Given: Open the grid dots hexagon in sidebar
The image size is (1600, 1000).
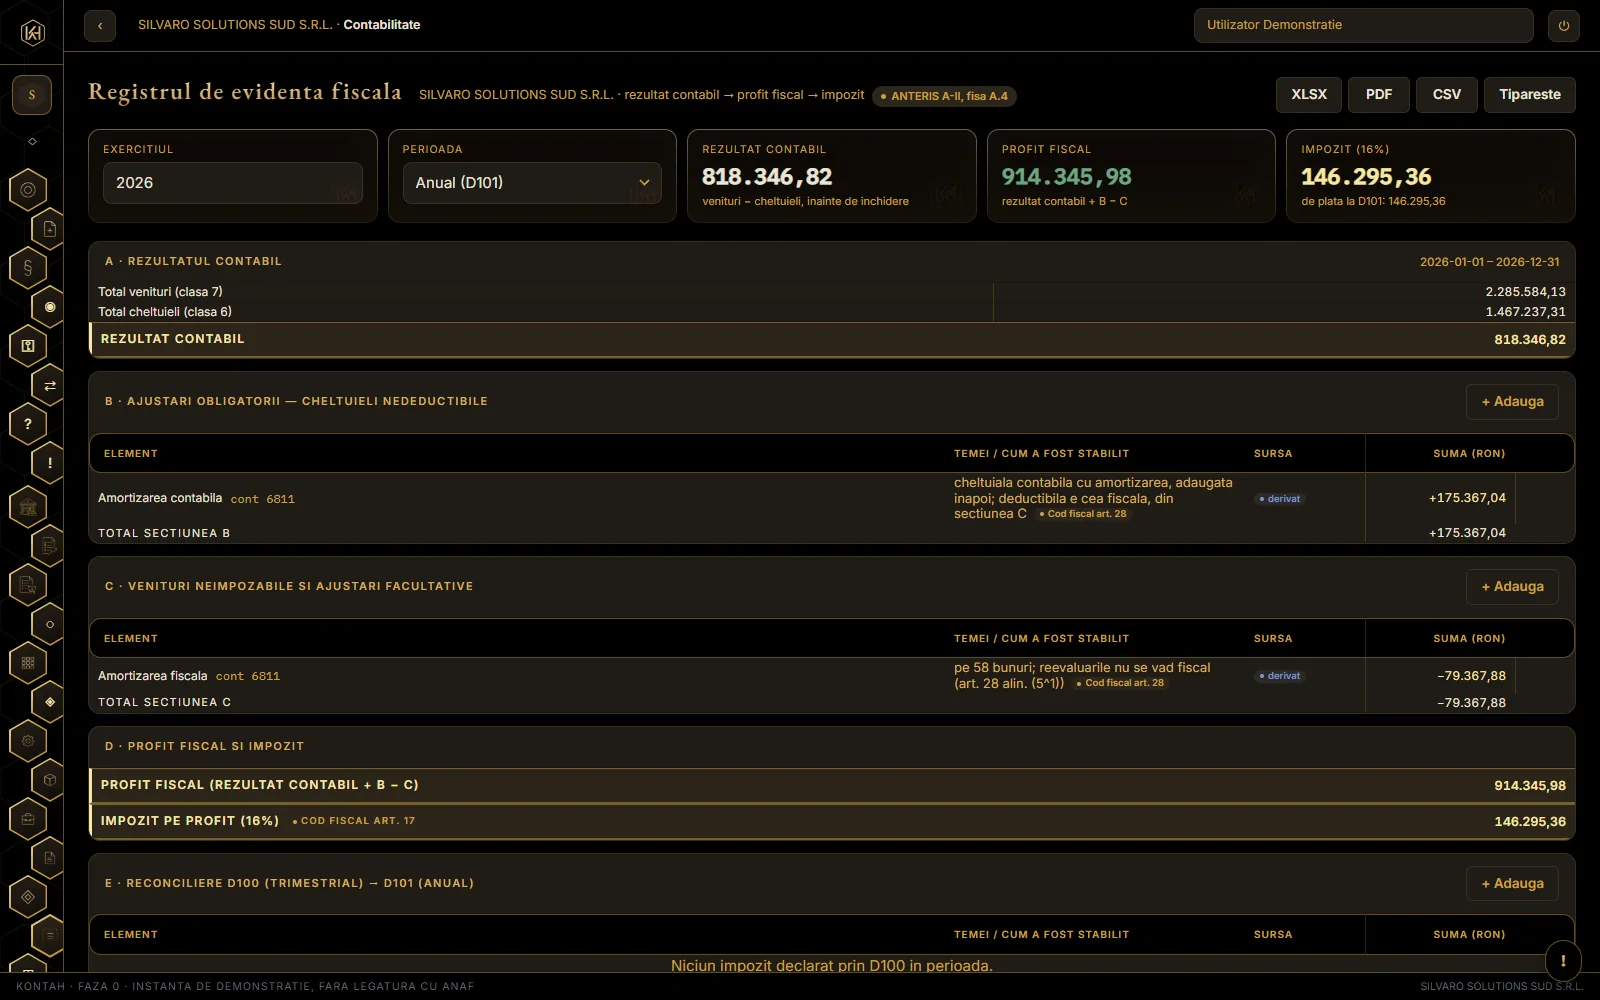Looking at the screenshot, I should tap(28, 662).
